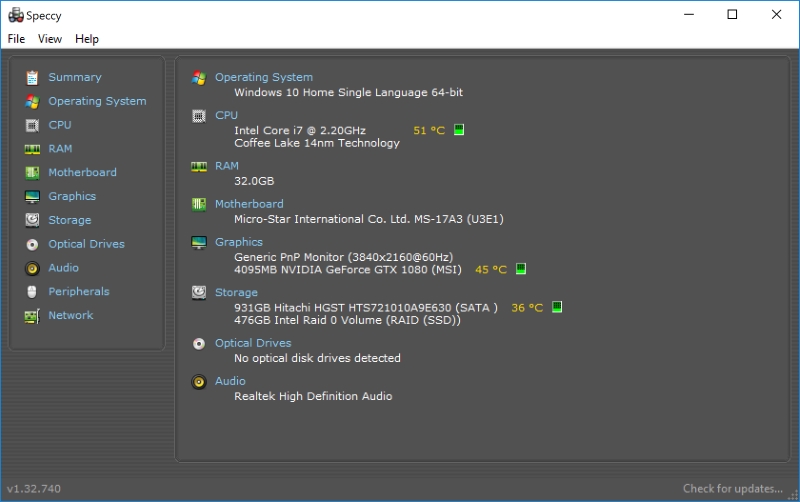The image size is (800, 502).
Task: Open the Graphics heading link in main panel
Action: tap(239, 242)
